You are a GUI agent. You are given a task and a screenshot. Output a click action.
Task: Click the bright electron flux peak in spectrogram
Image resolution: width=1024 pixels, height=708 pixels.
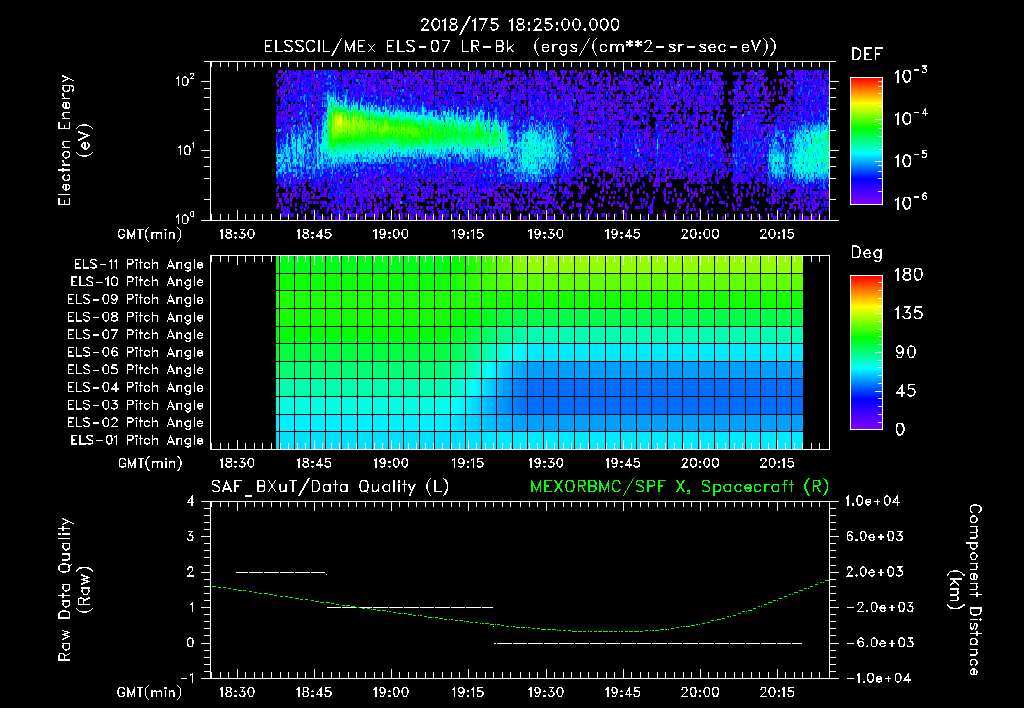(x=338, y=123)
